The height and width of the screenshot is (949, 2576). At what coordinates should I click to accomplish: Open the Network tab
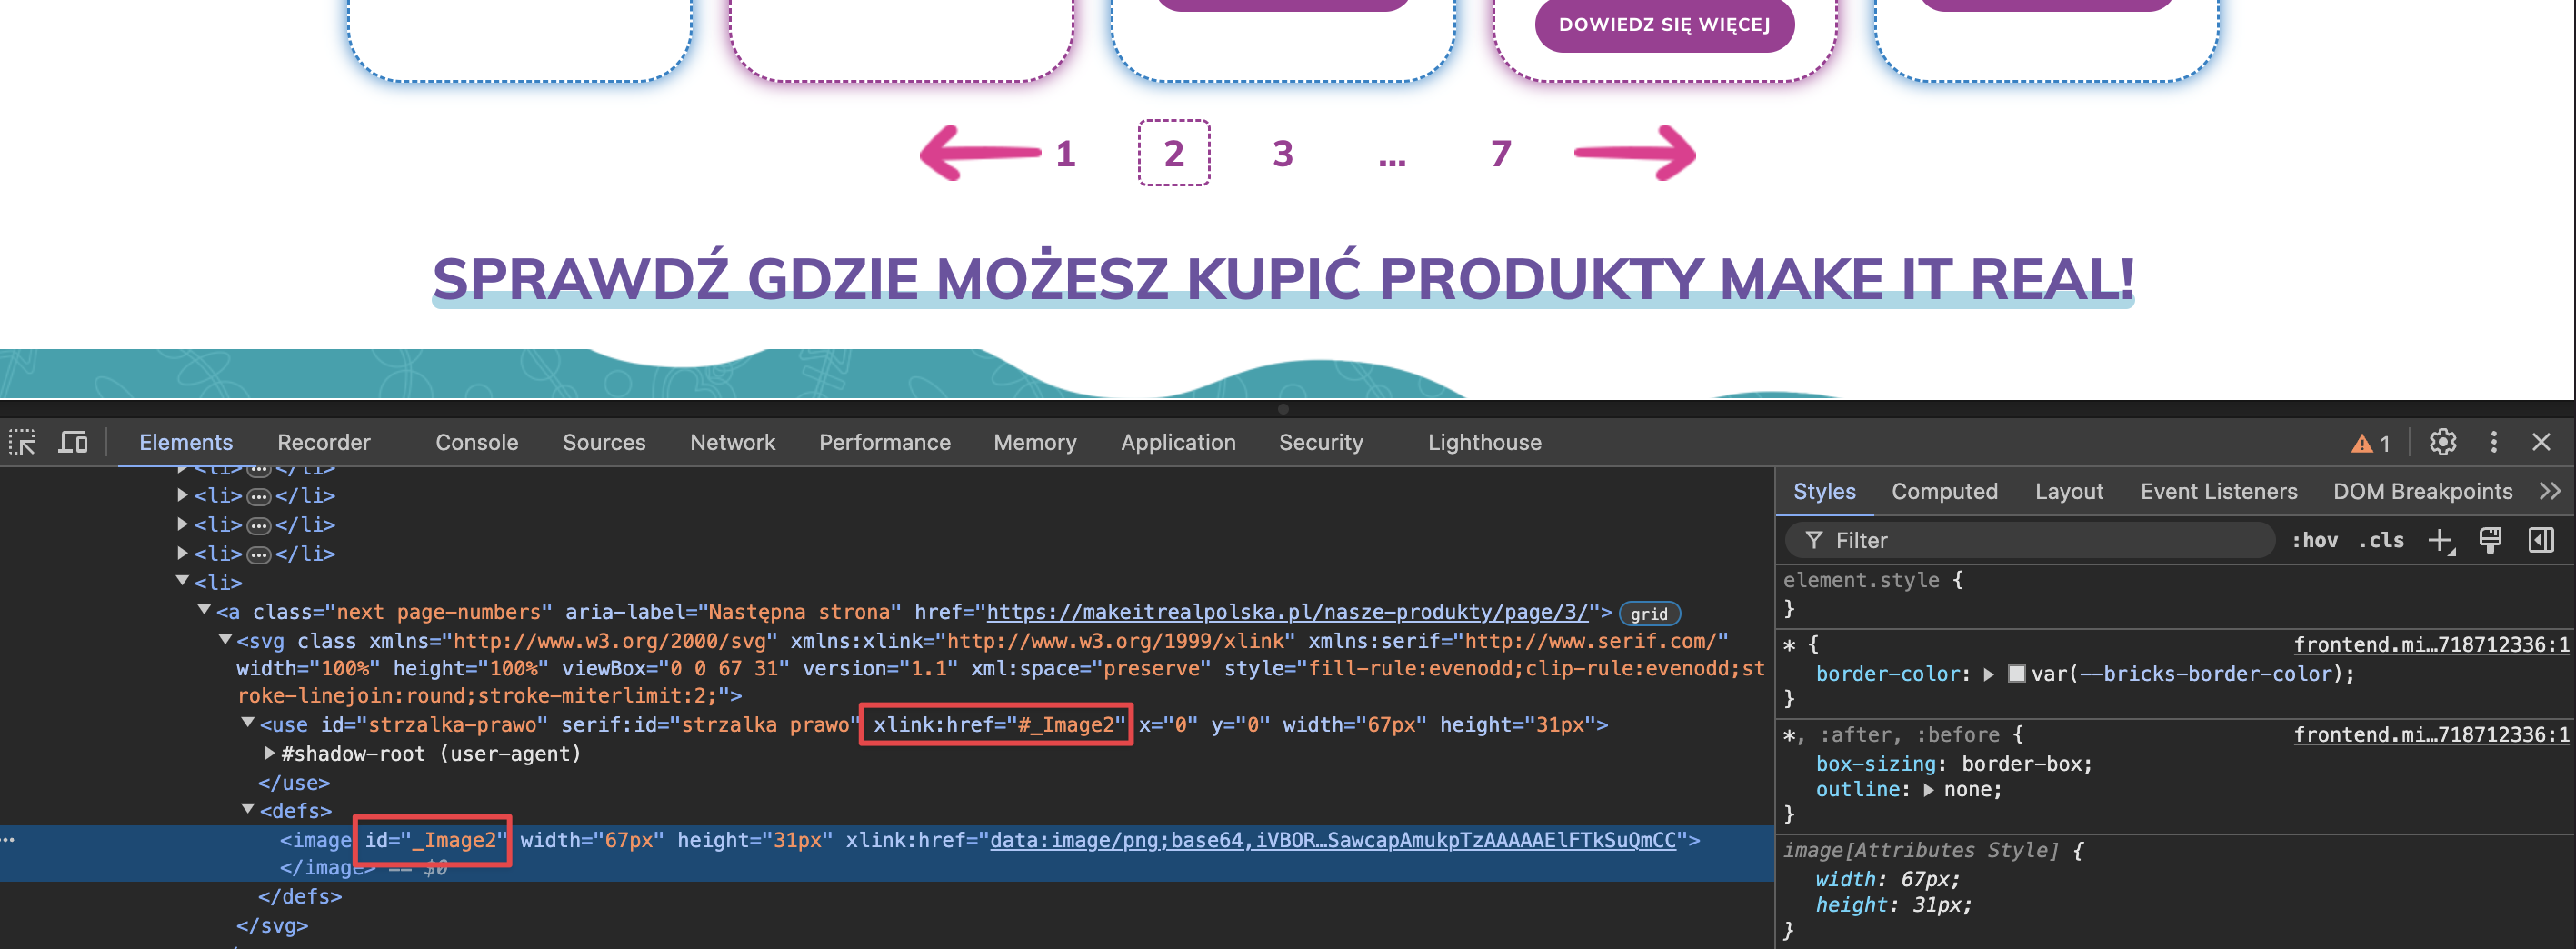[x=733, y=442]
